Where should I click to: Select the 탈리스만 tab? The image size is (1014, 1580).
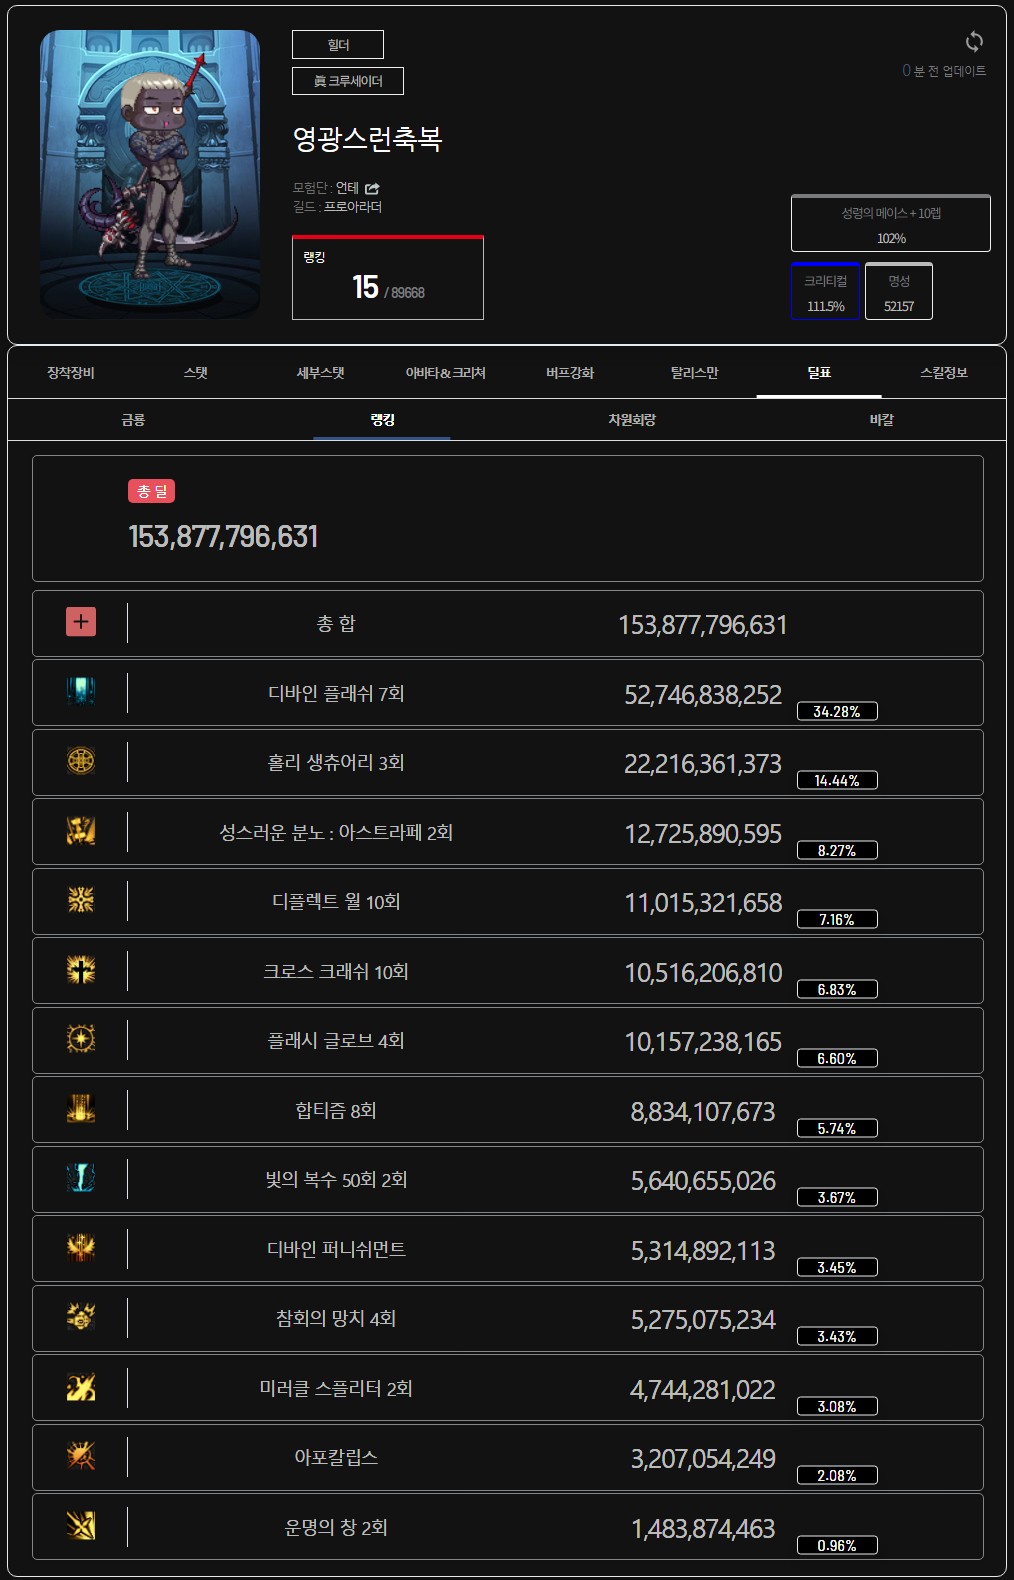pyautogui.click(x=694, y=373)
